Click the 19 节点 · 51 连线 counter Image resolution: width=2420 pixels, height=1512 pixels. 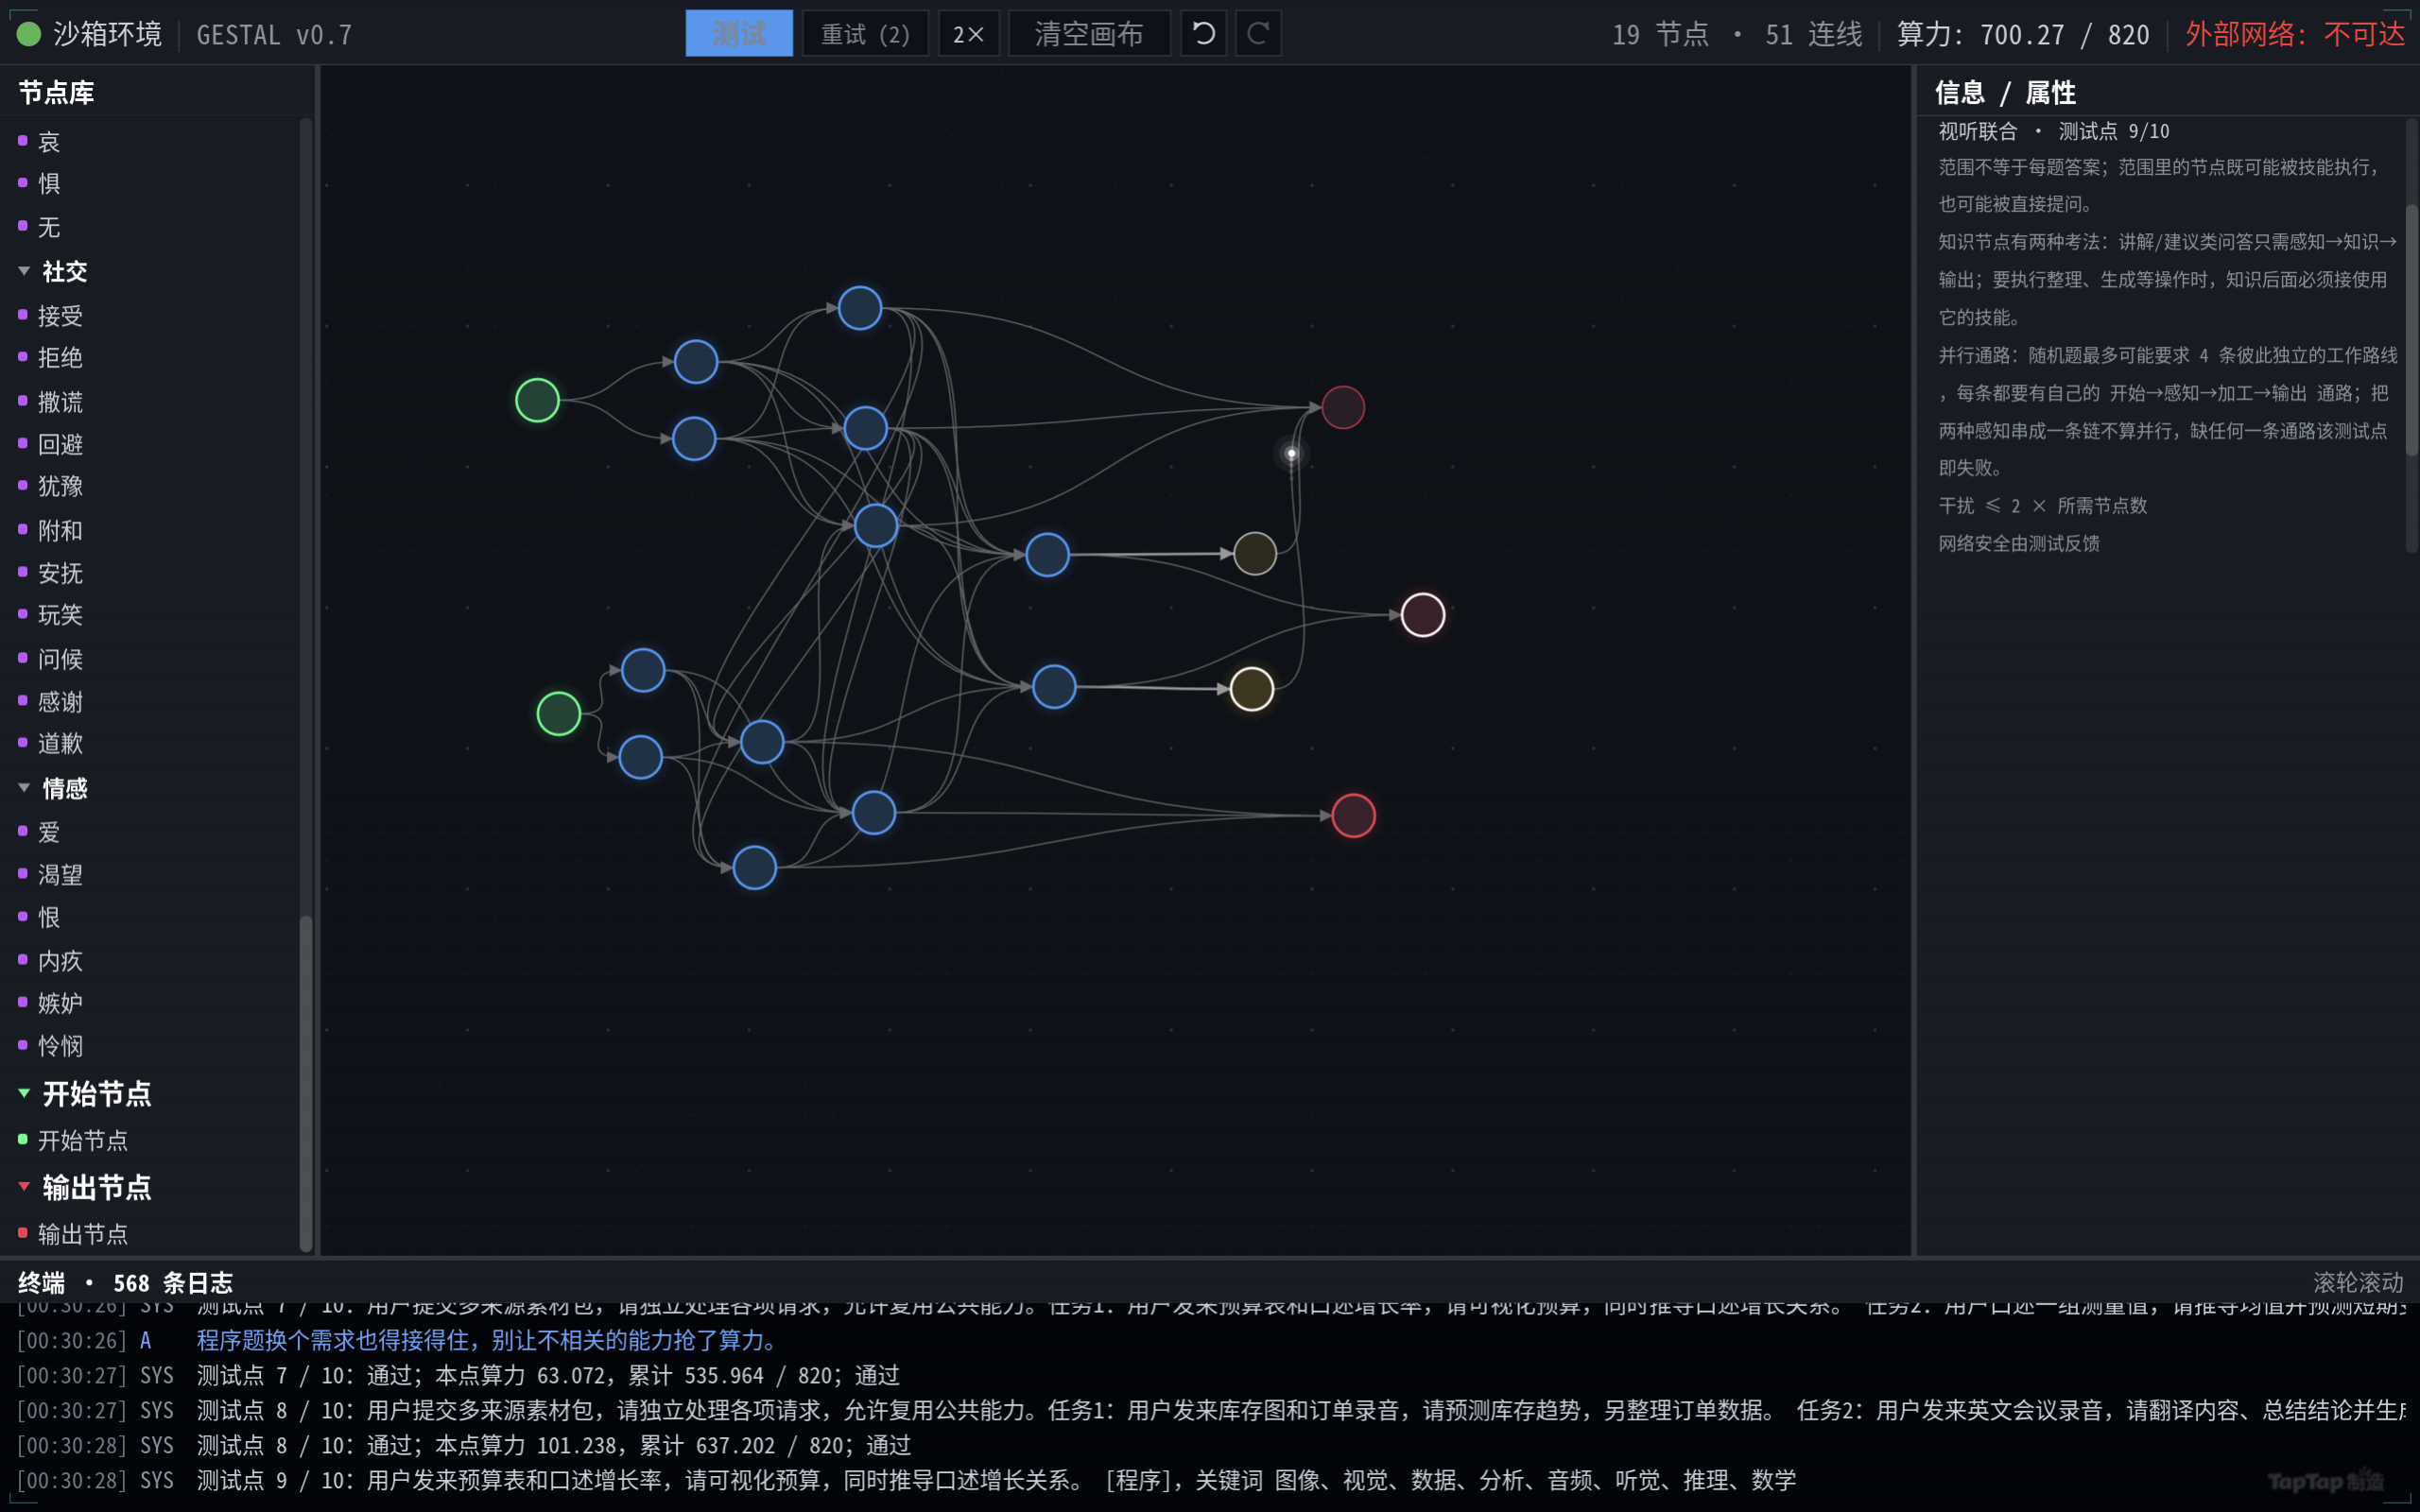(1737, 34)
